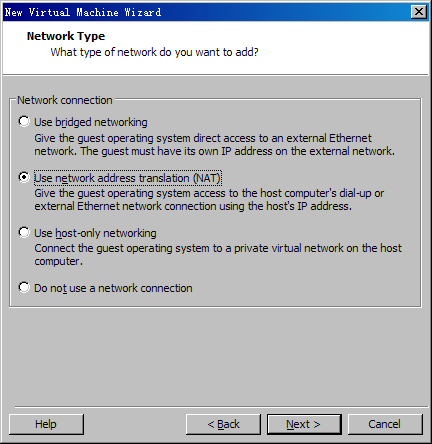Cancel the New Virtual Machine Wizard
Image resolution: width=432 pixels, height=444 pixels.
pos(385,424)
